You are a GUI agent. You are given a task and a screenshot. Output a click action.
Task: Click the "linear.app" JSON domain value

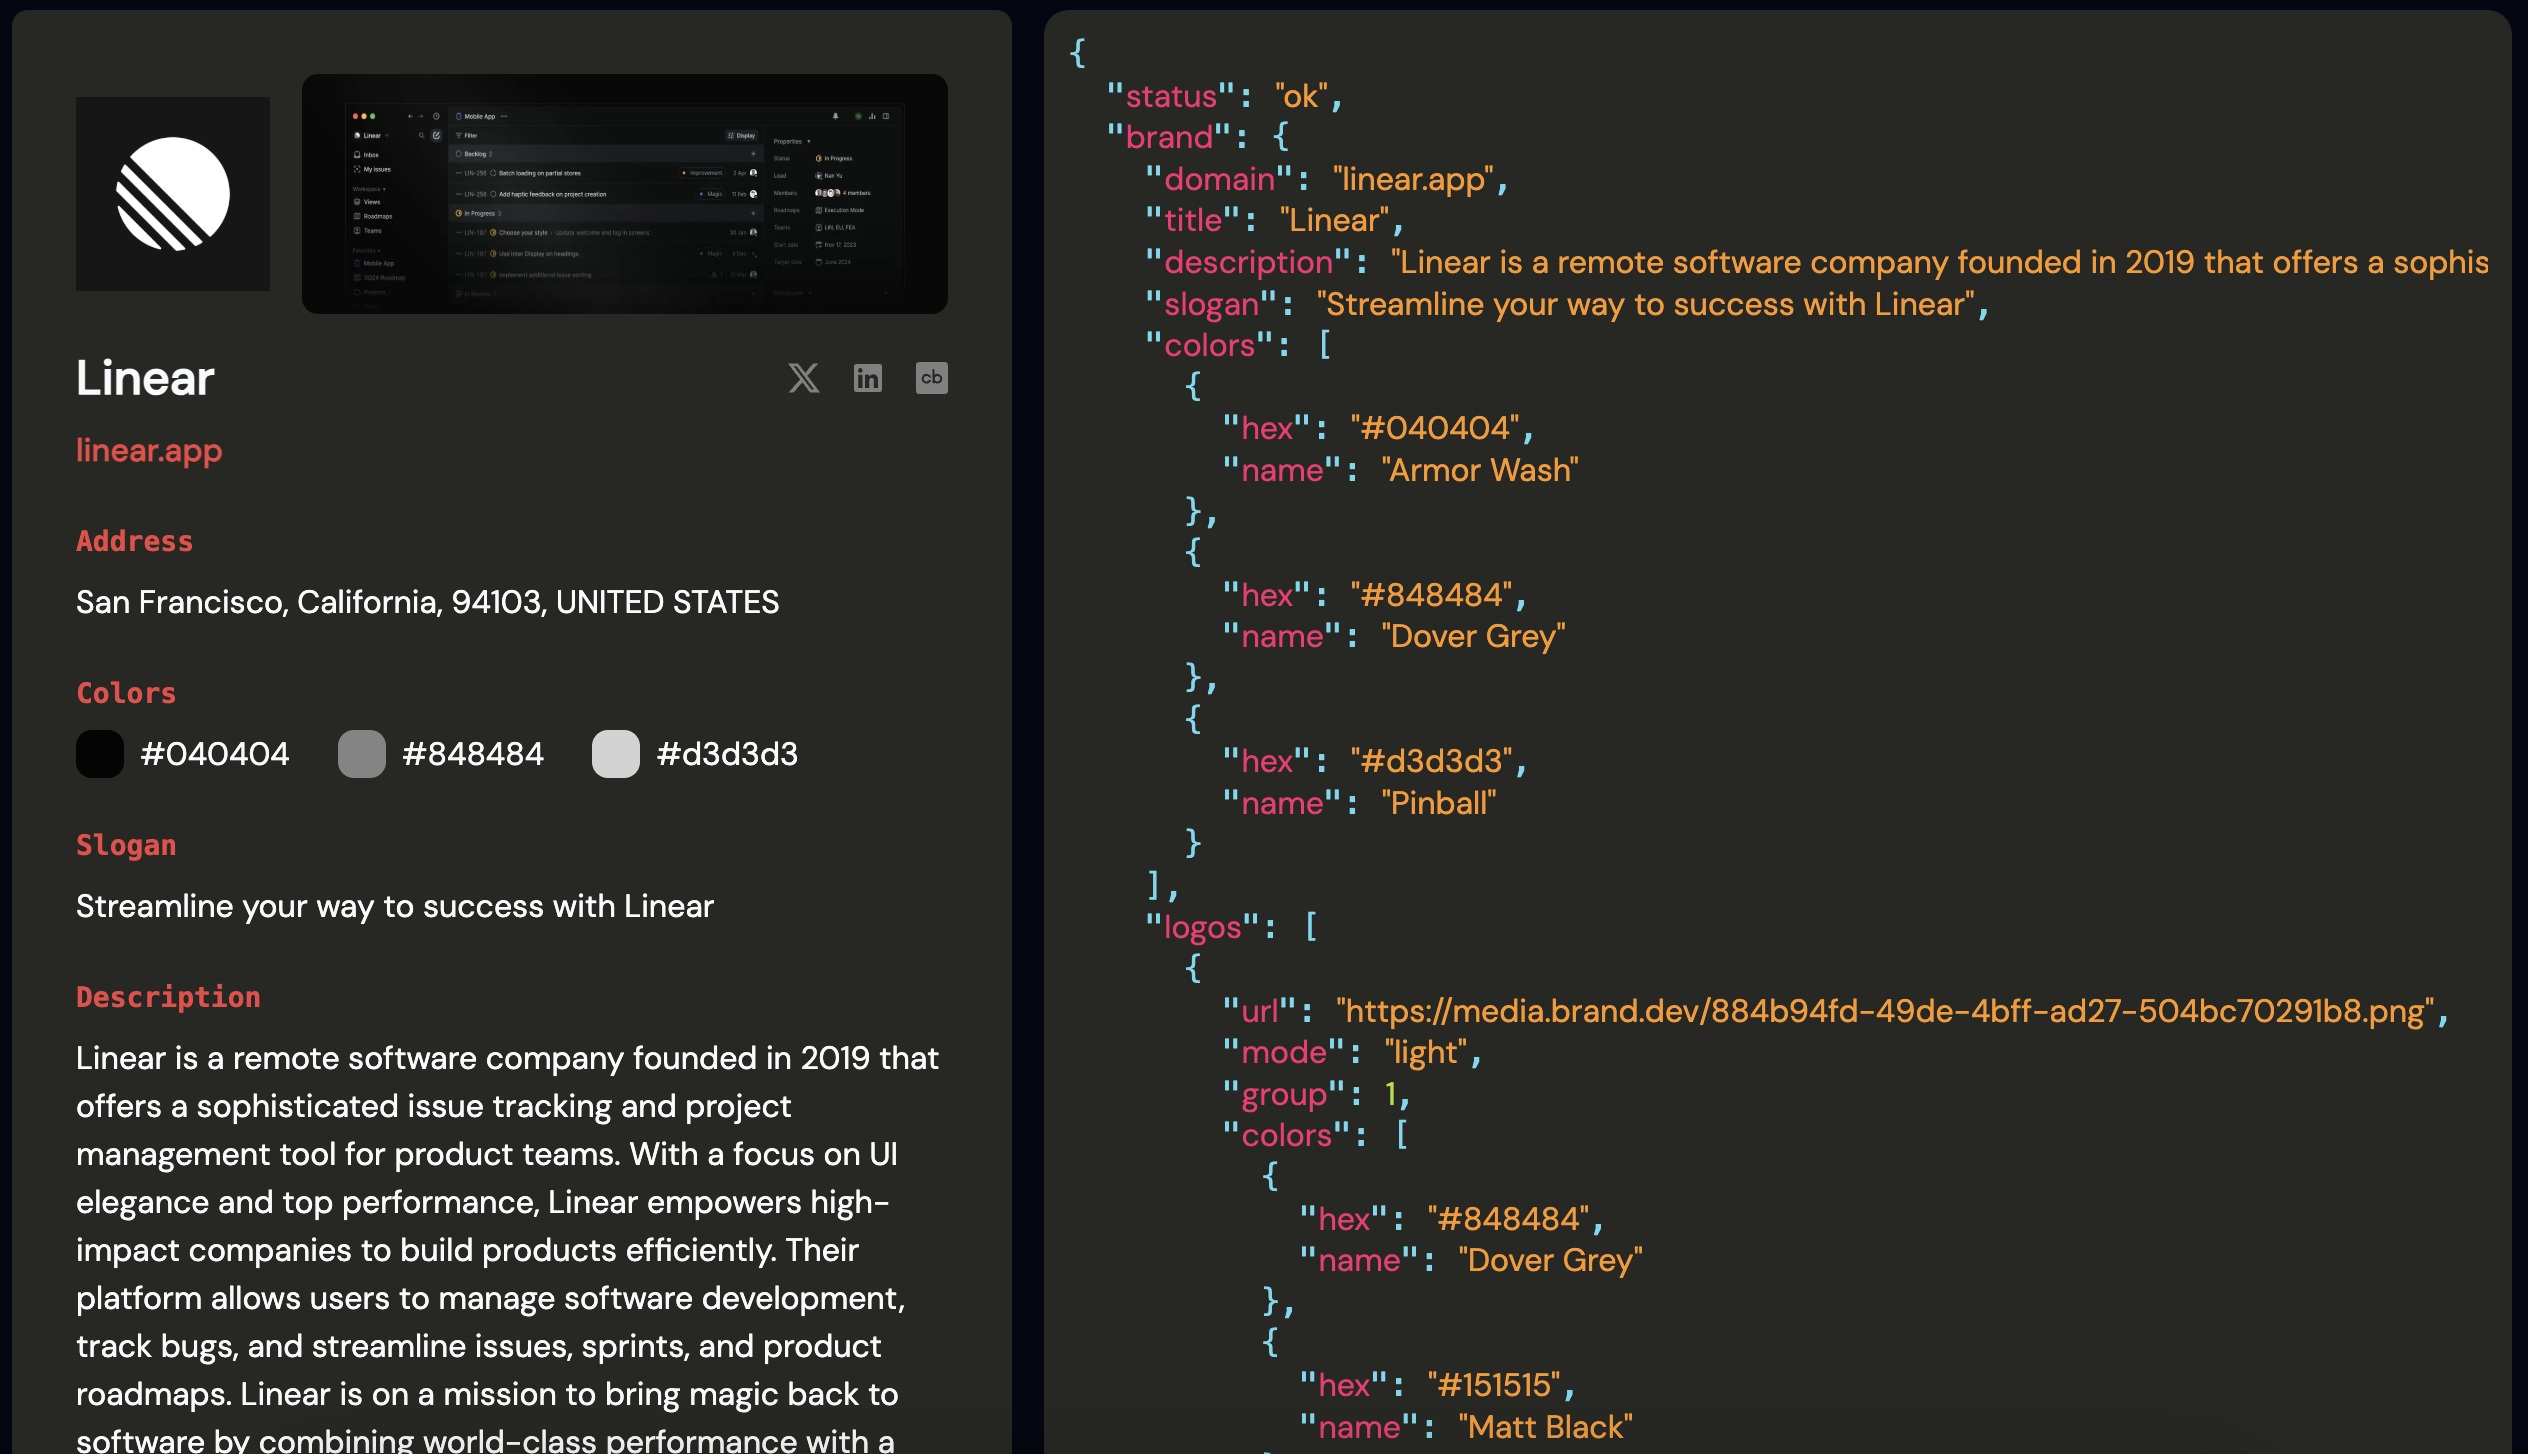point(1413,179)
